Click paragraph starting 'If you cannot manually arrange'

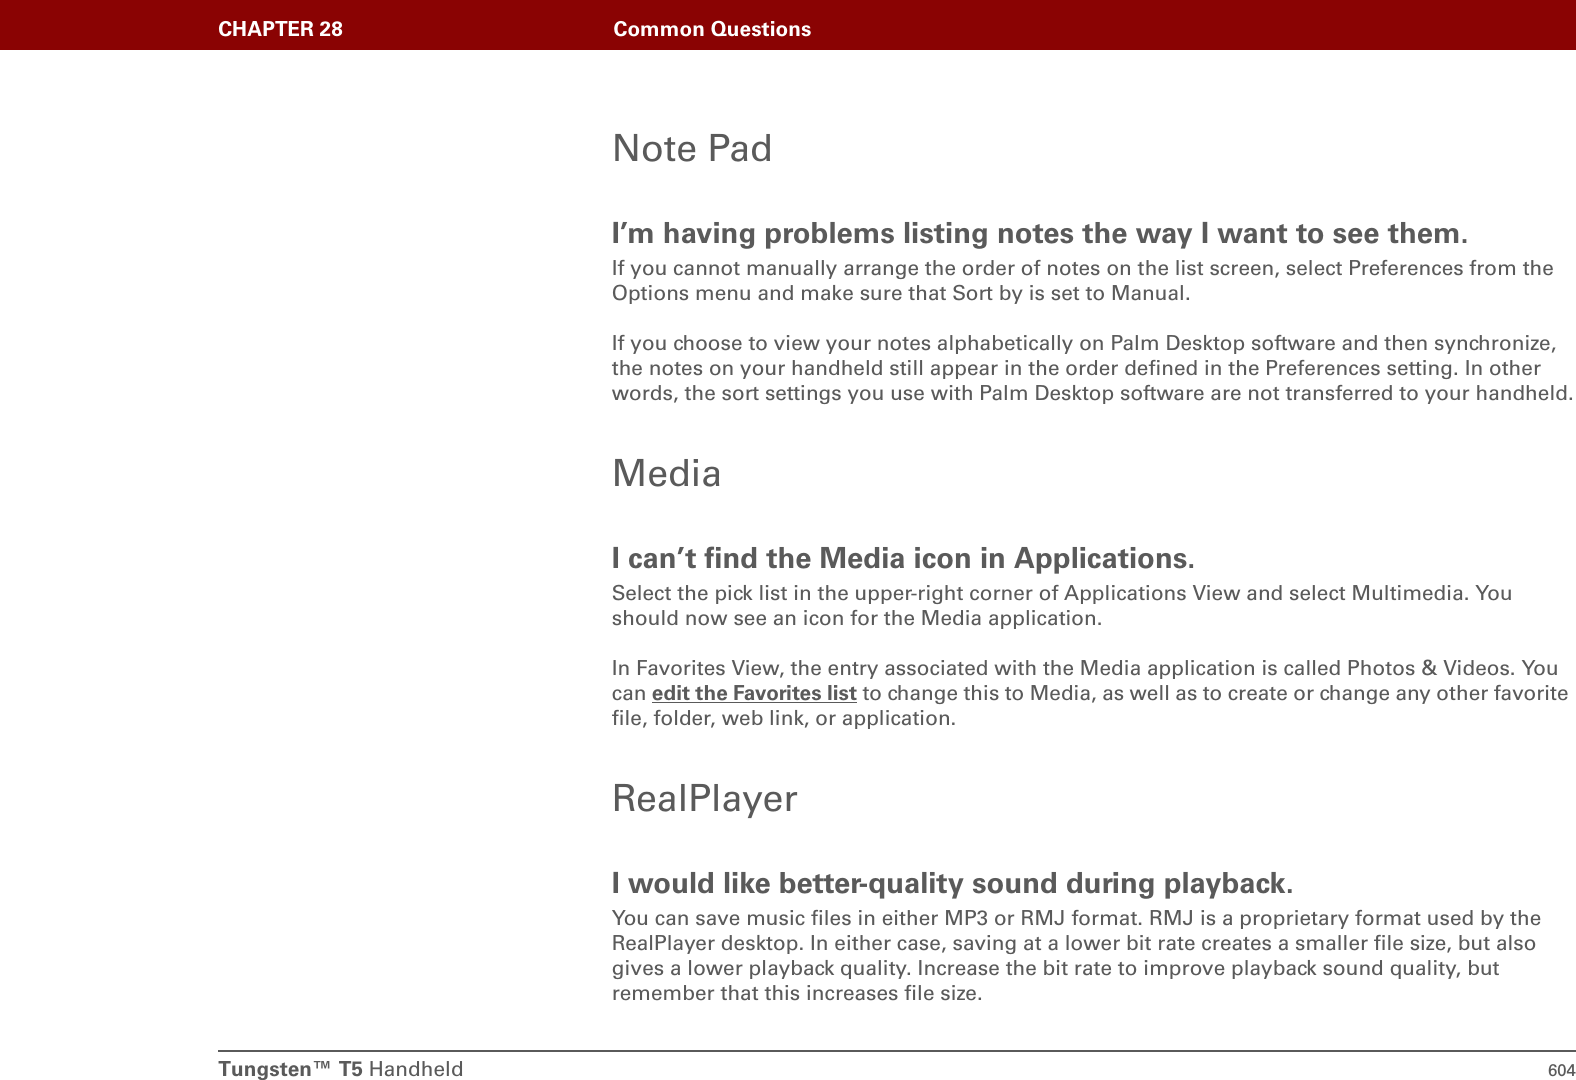tap(1082, 281)
